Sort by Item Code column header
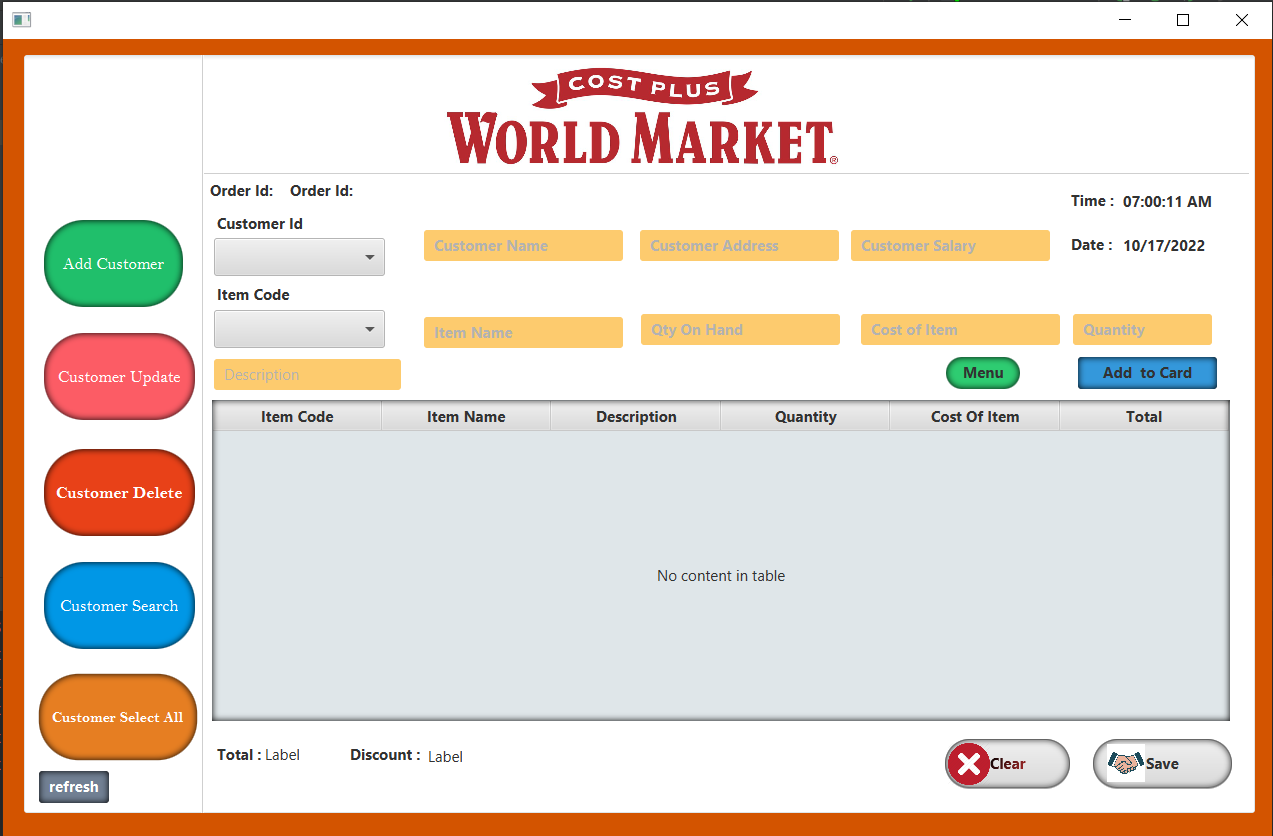The width and height of the screenshot is (1273, 836). click(x=297, y=417)
